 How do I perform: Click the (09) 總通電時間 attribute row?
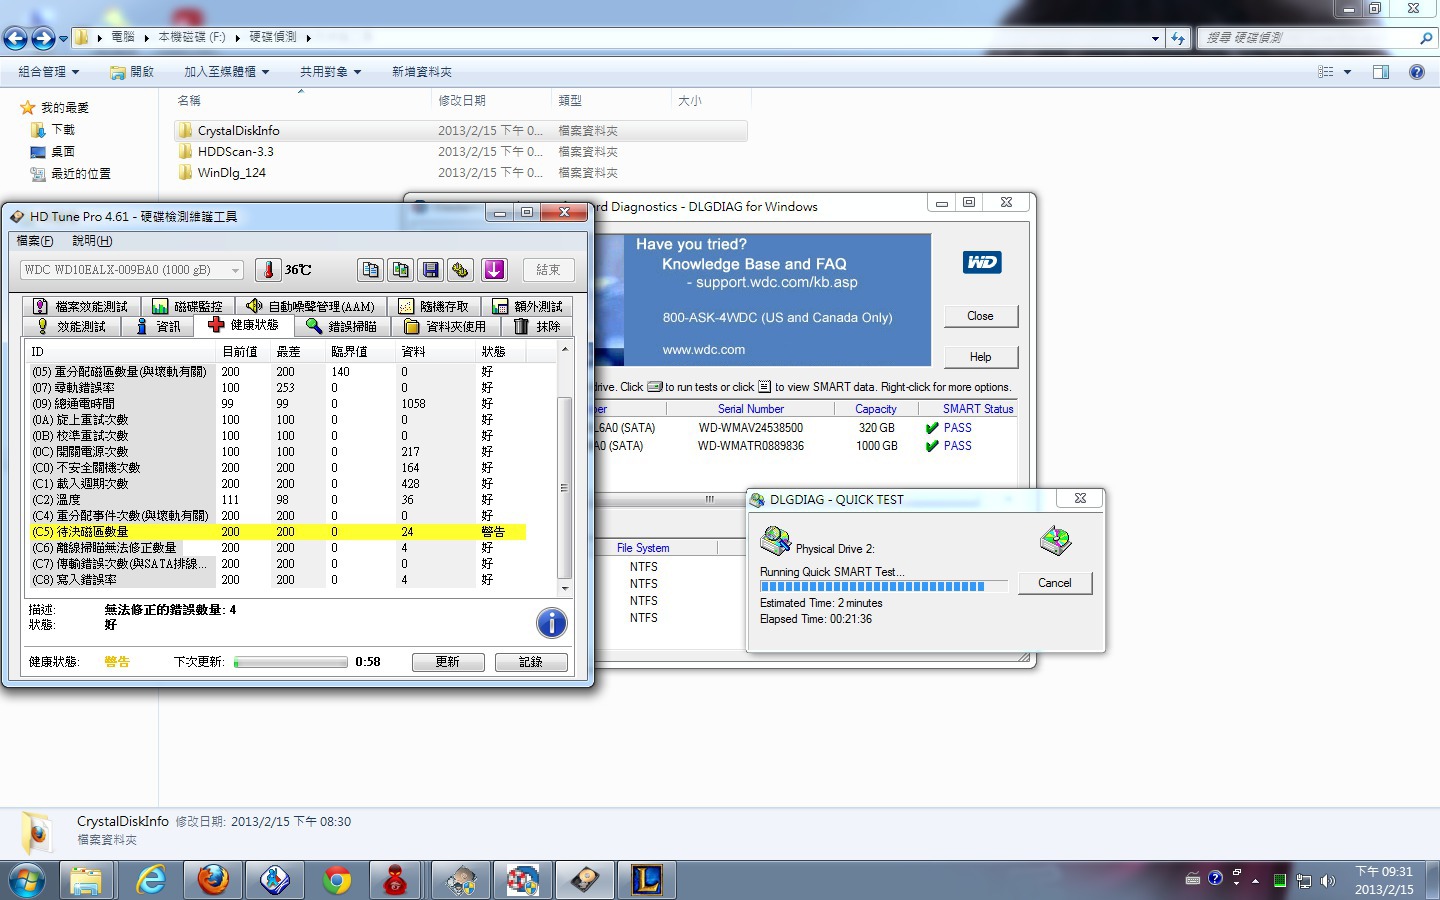coord(277,404)
